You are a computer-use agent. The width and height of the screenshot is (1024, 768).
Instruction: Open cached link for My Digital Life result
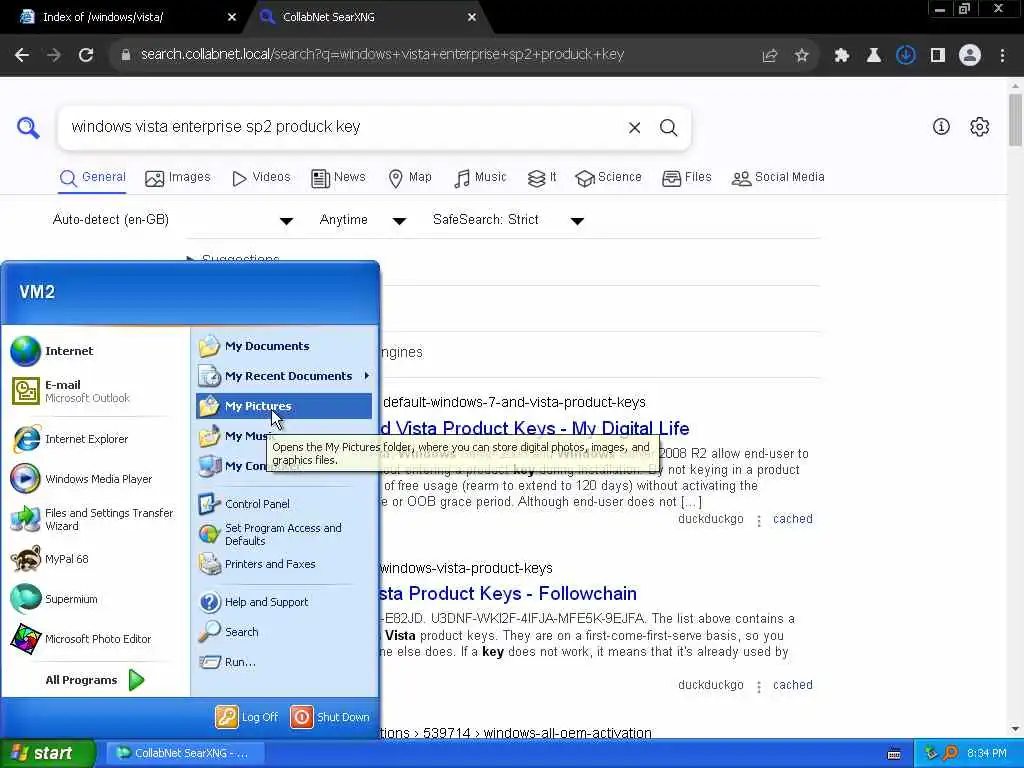pos(793,519)
